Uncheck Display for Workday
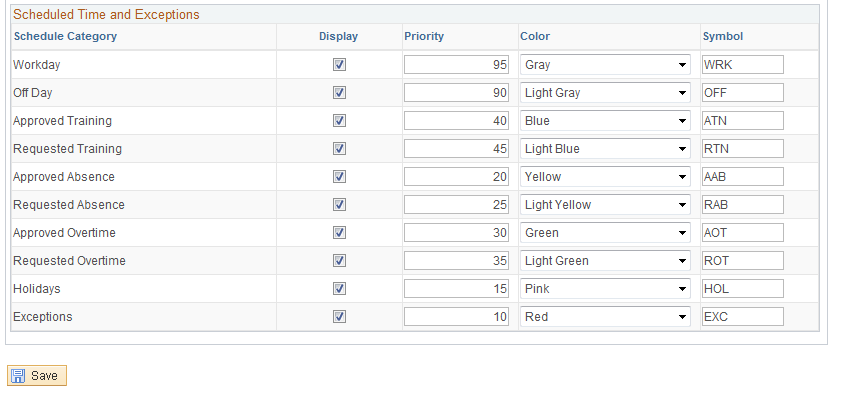 [339, 65]
